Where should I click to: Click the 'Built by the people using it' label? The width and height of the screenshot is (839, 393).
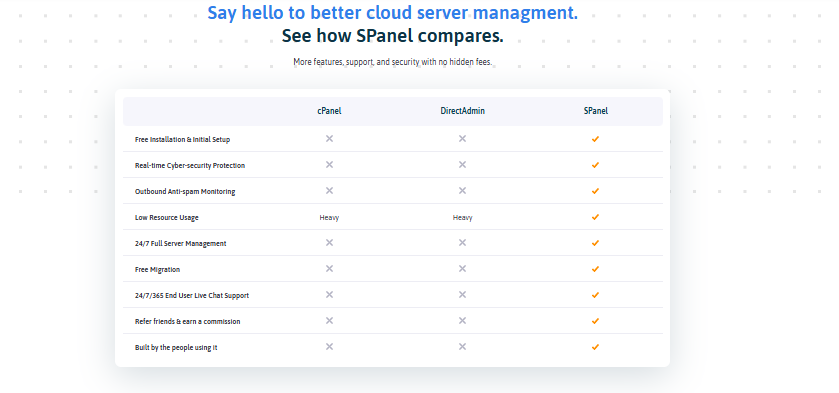click(176, 347)
